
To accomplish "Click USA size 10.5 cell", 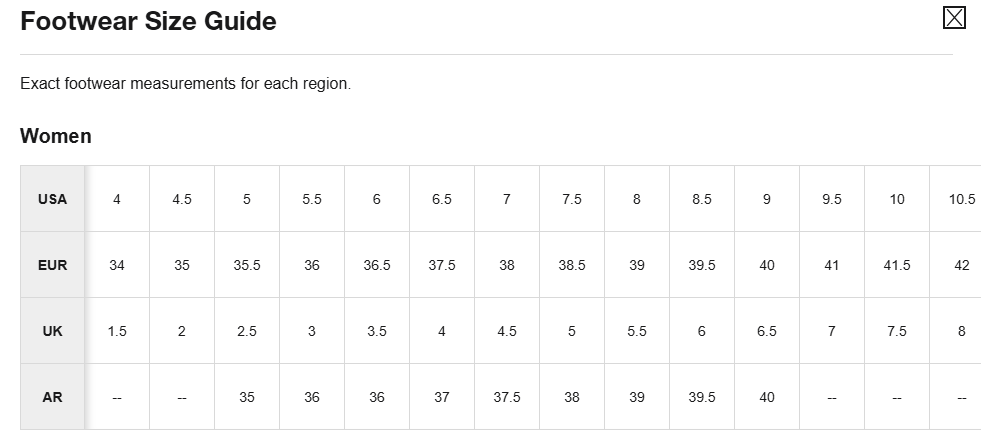I will [x=961, y=199].
